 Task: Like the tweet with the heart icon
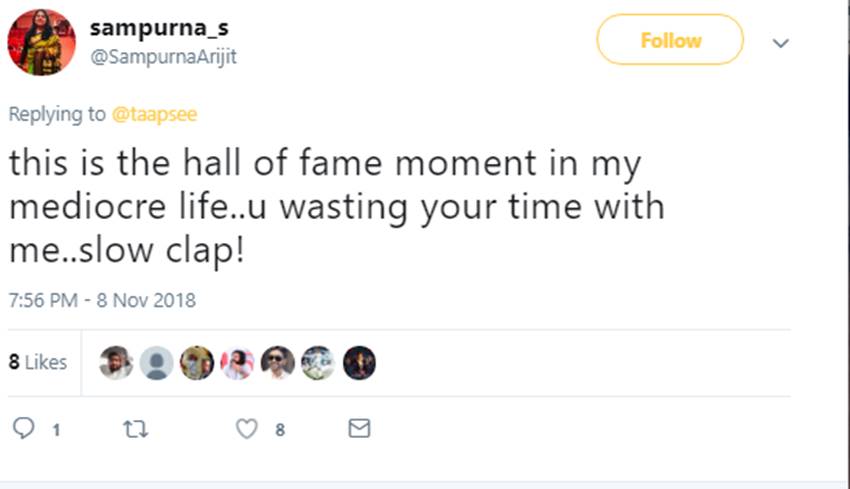click(x=246, y=429)
